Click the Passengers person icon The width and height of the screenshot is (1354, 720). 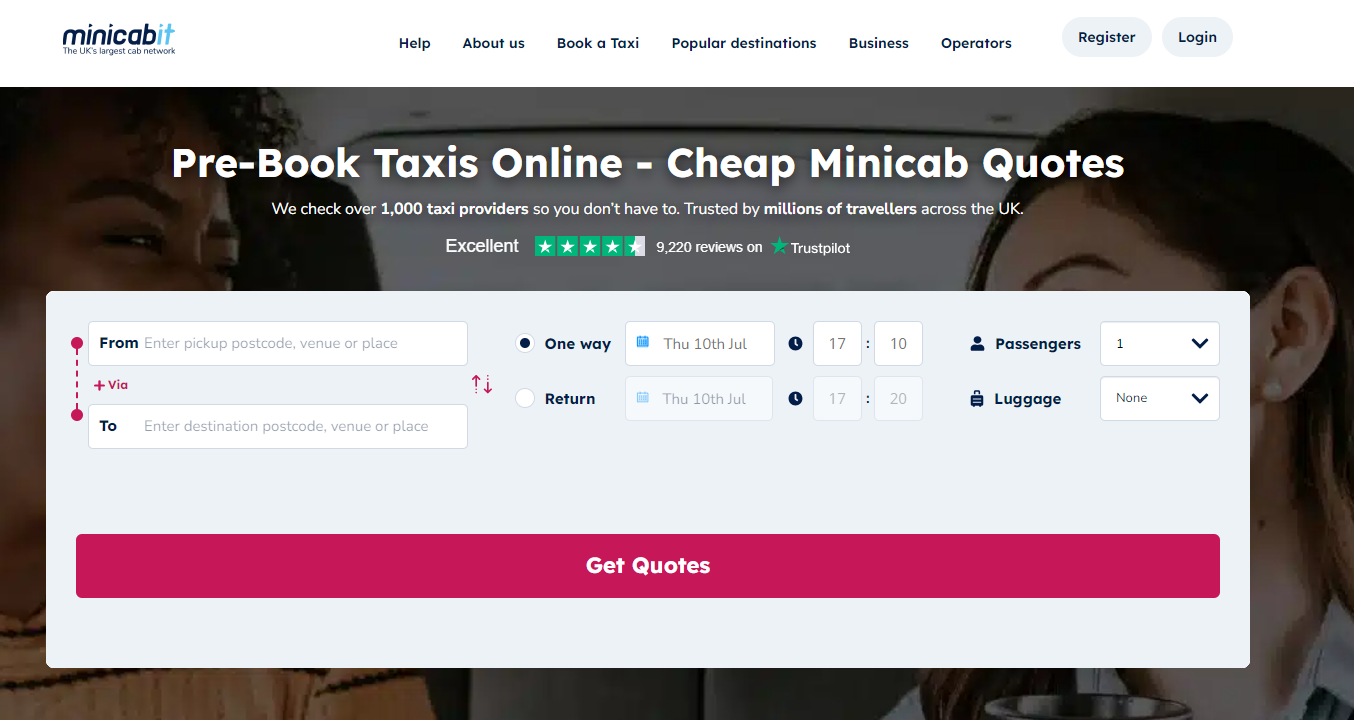(977, 343)
